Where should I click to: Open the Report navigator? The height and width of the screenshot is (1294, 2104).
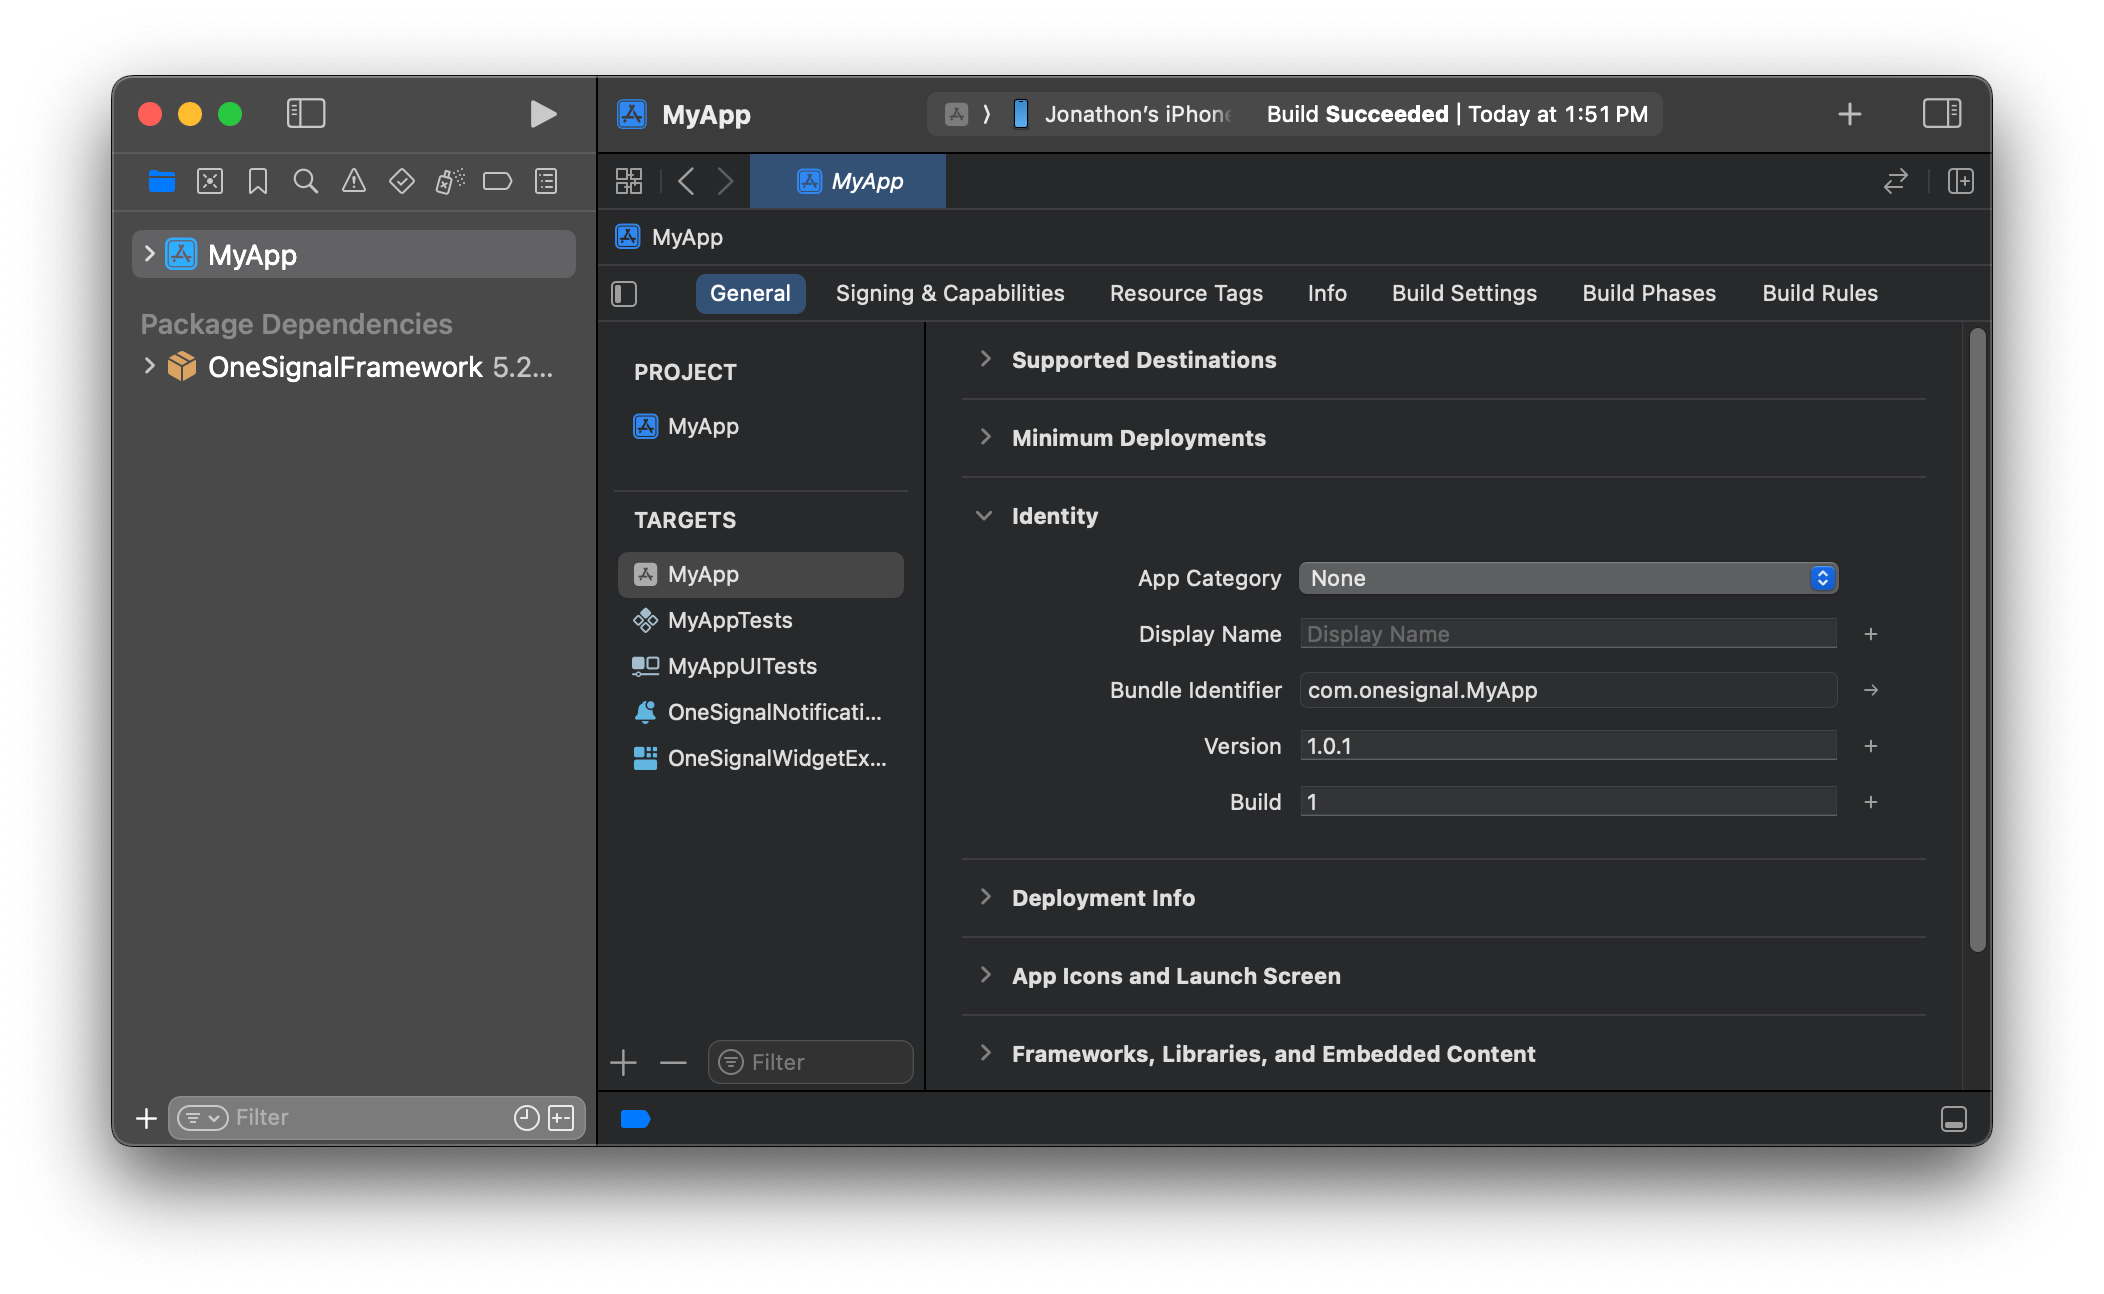coord(546,181)
